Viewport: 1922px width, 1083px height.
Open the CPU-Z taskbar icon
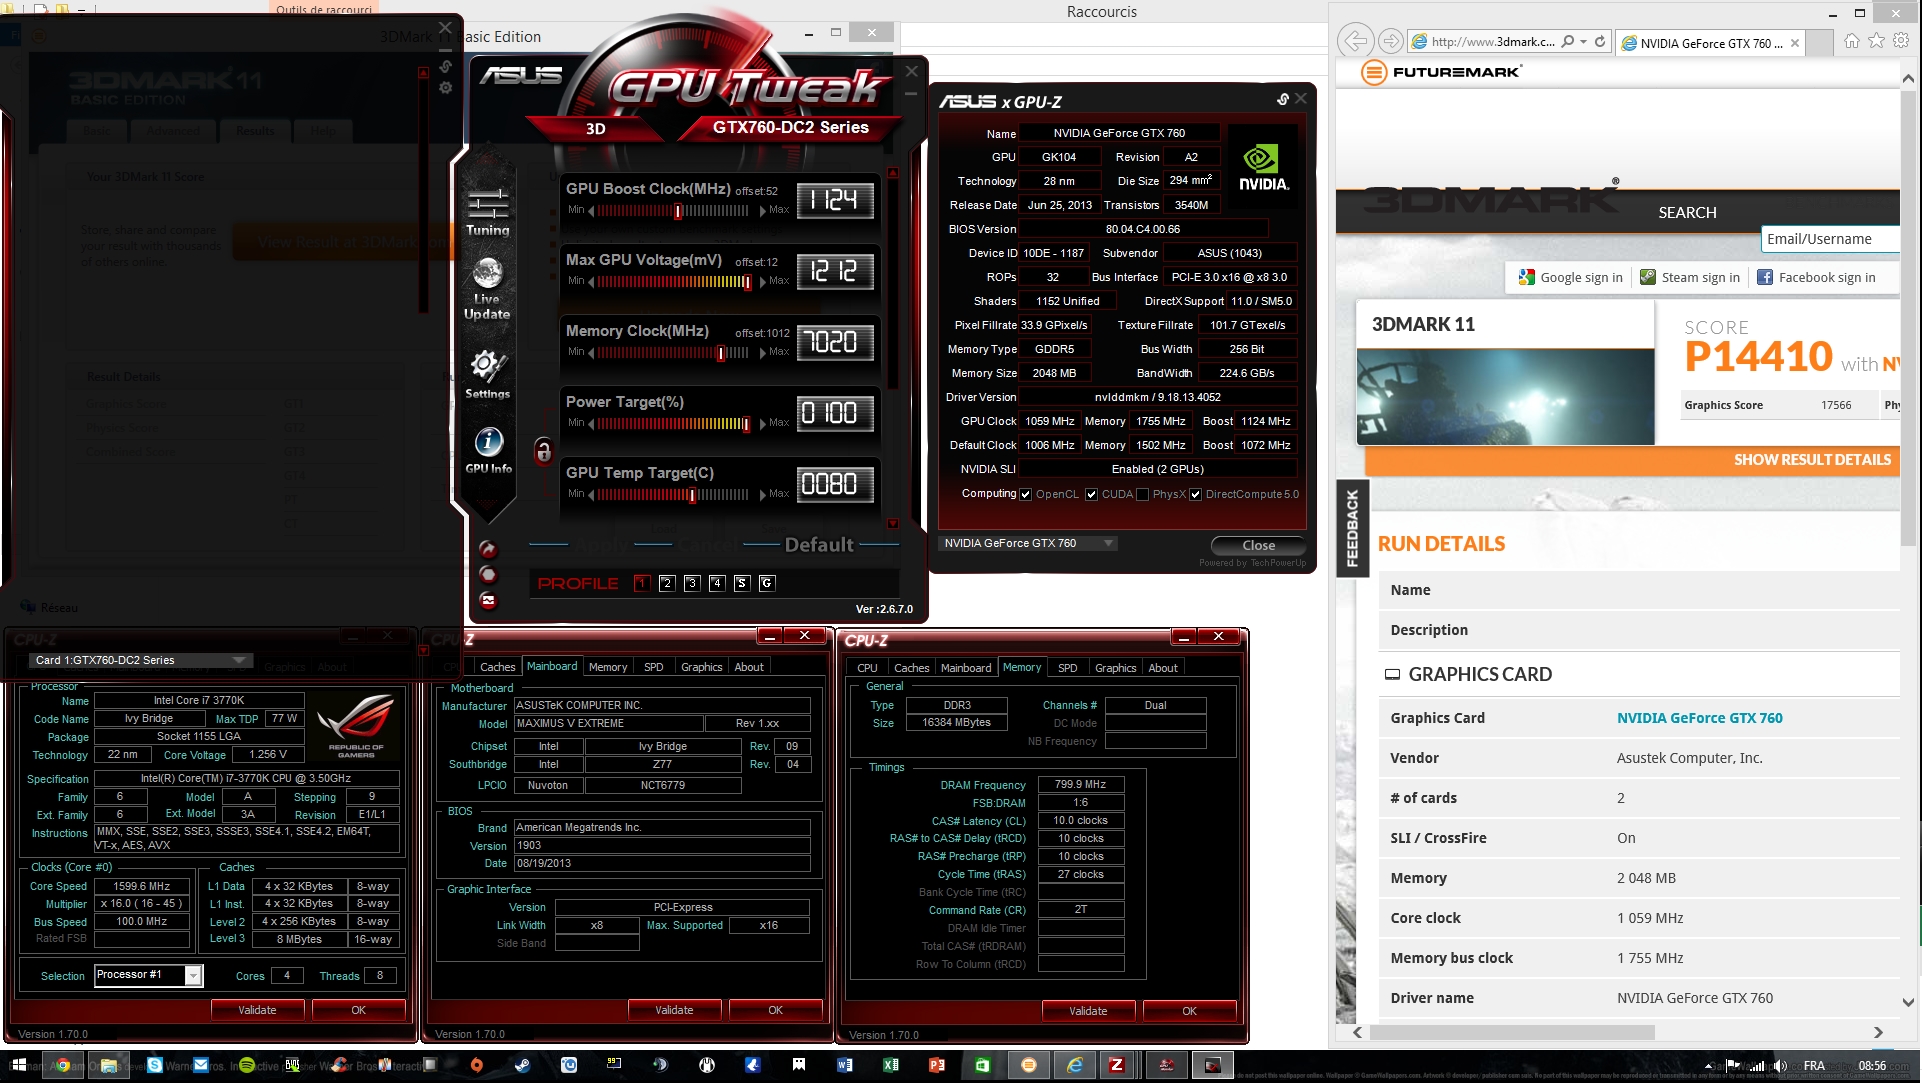[1117, 1065]
